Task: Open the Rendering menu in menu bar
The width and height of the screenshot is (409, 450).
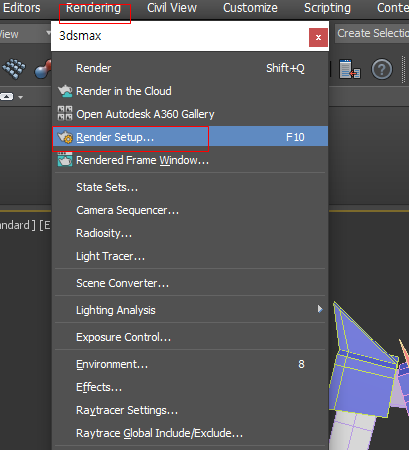Action: (94, 8)
